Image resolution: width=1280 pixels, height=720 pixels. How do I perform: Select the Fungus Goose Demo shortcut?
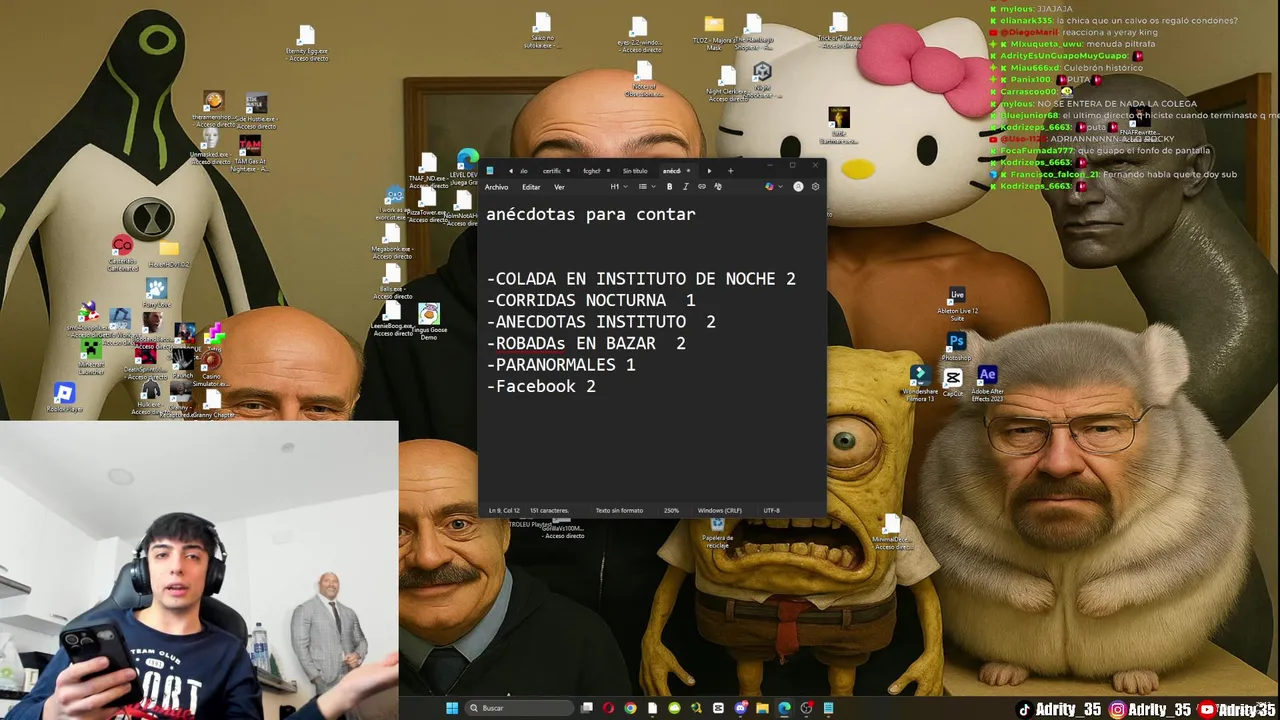click(x=429, y=323)
